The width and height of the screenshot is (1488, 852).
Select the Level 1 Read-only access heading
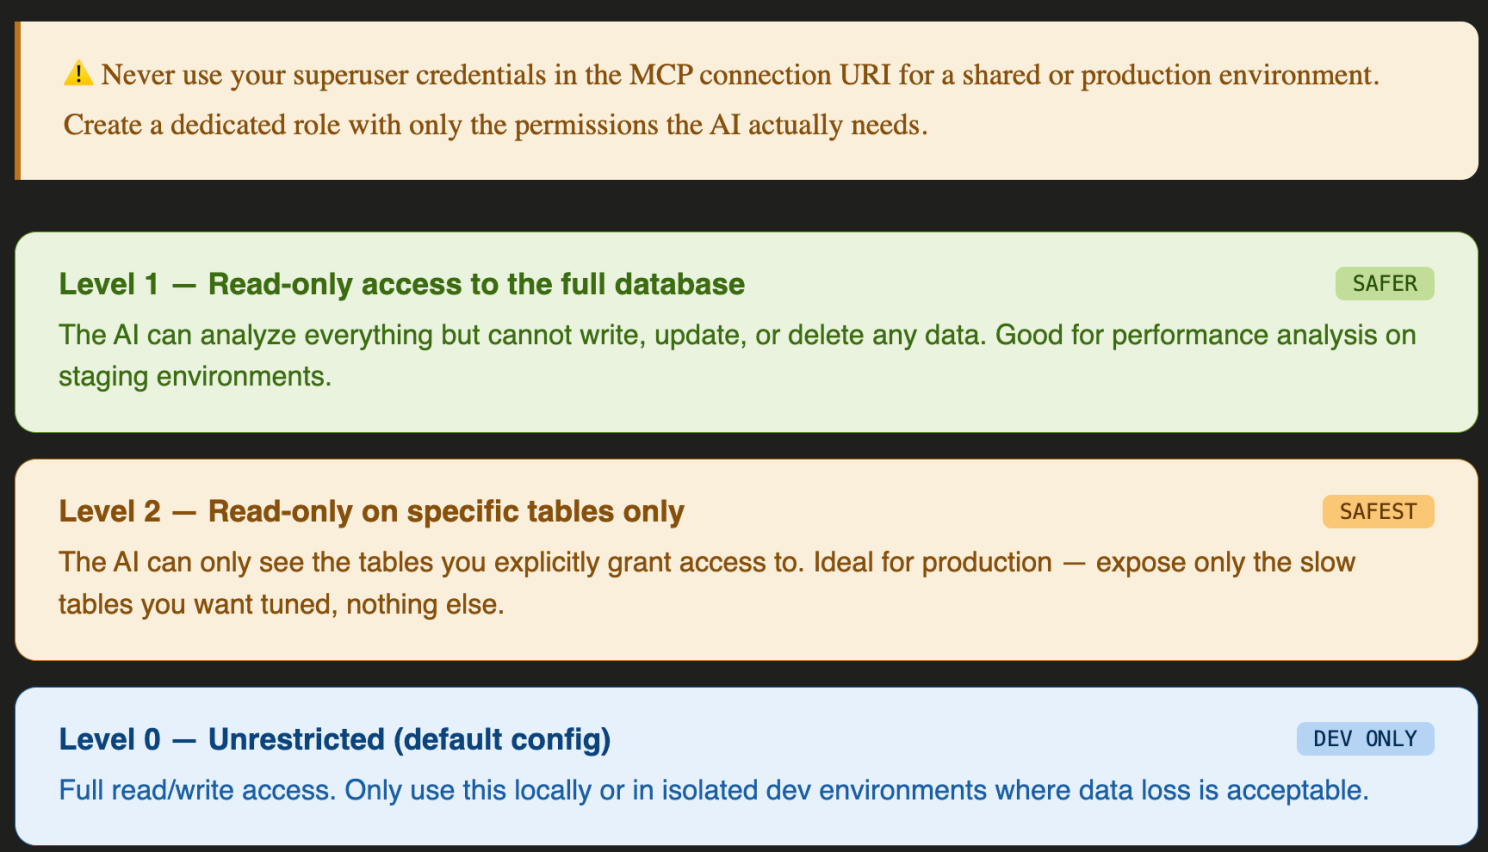402,284
